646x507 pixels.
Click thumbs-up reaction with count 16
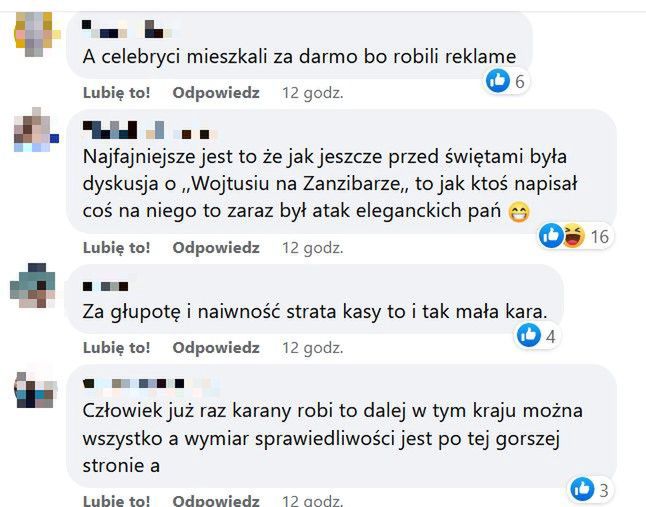click(x=551, y=236)
